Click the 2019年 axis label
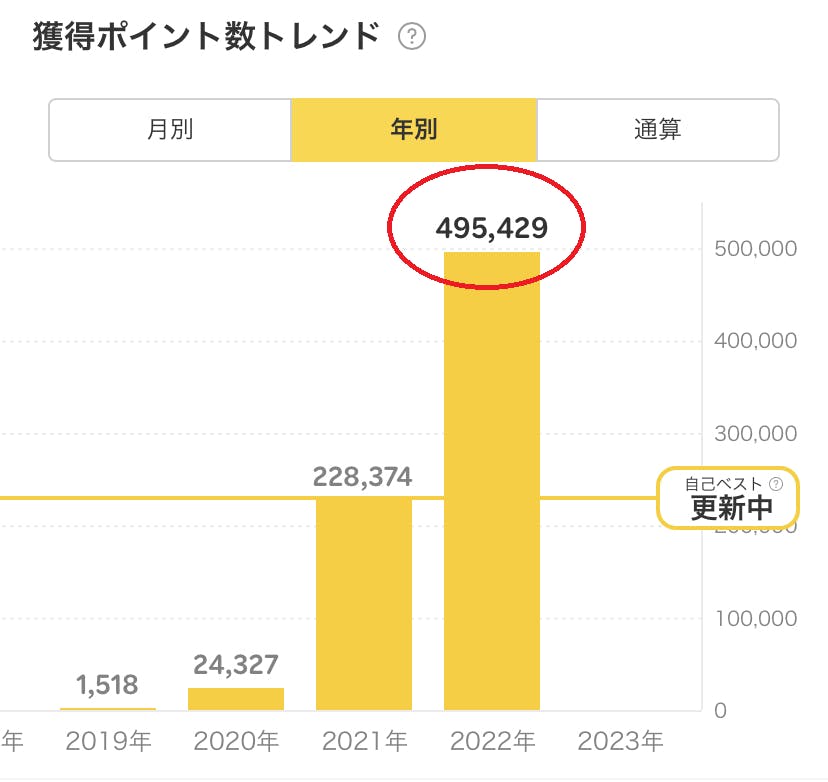This screenshot has height=782, width=828. click(x=108, y=741)
